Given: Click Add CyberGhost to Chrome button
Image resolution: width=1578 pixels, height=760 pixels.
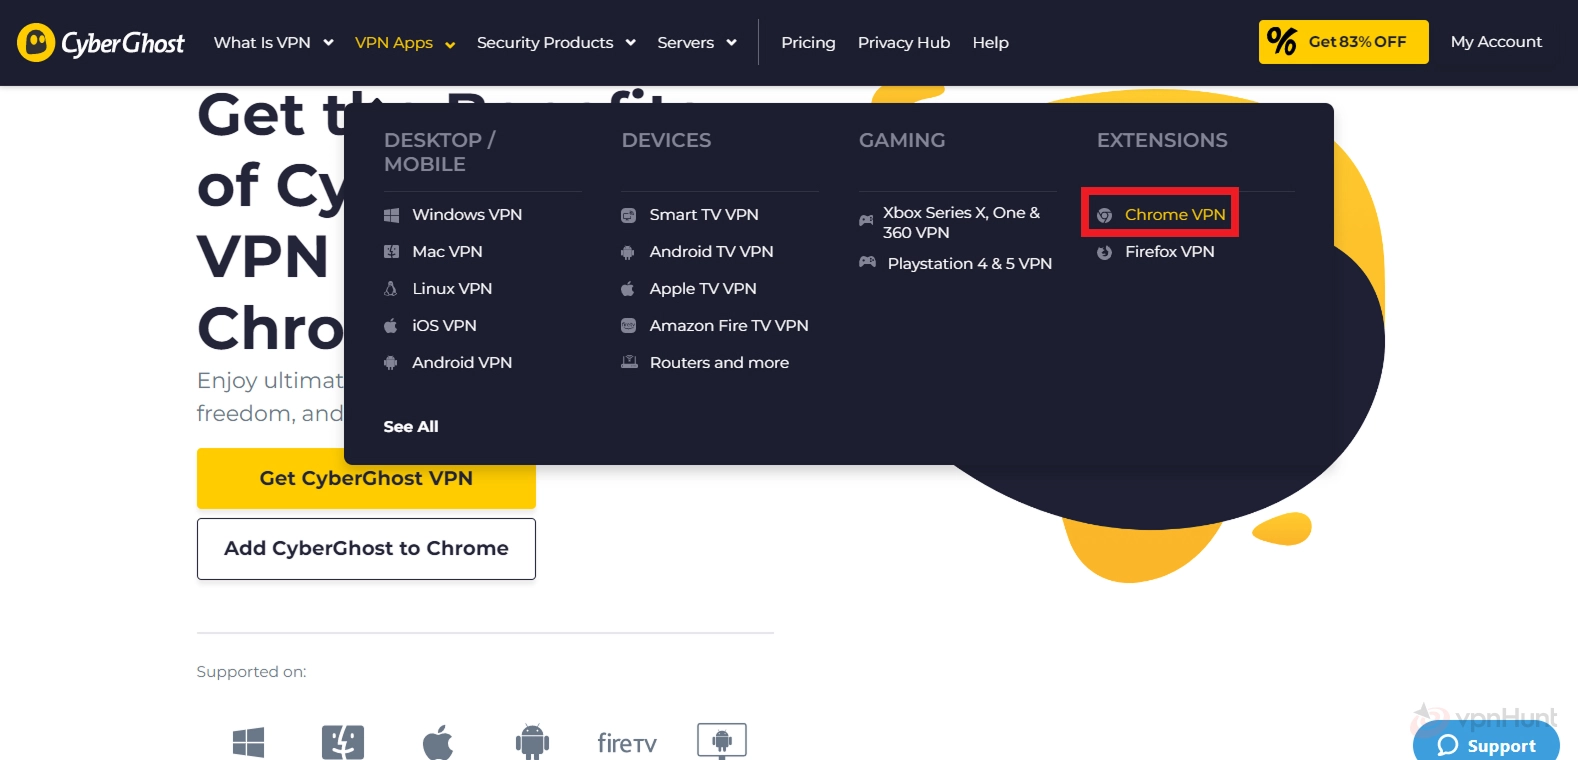Looking at the screenshot, I should [366, 548].
